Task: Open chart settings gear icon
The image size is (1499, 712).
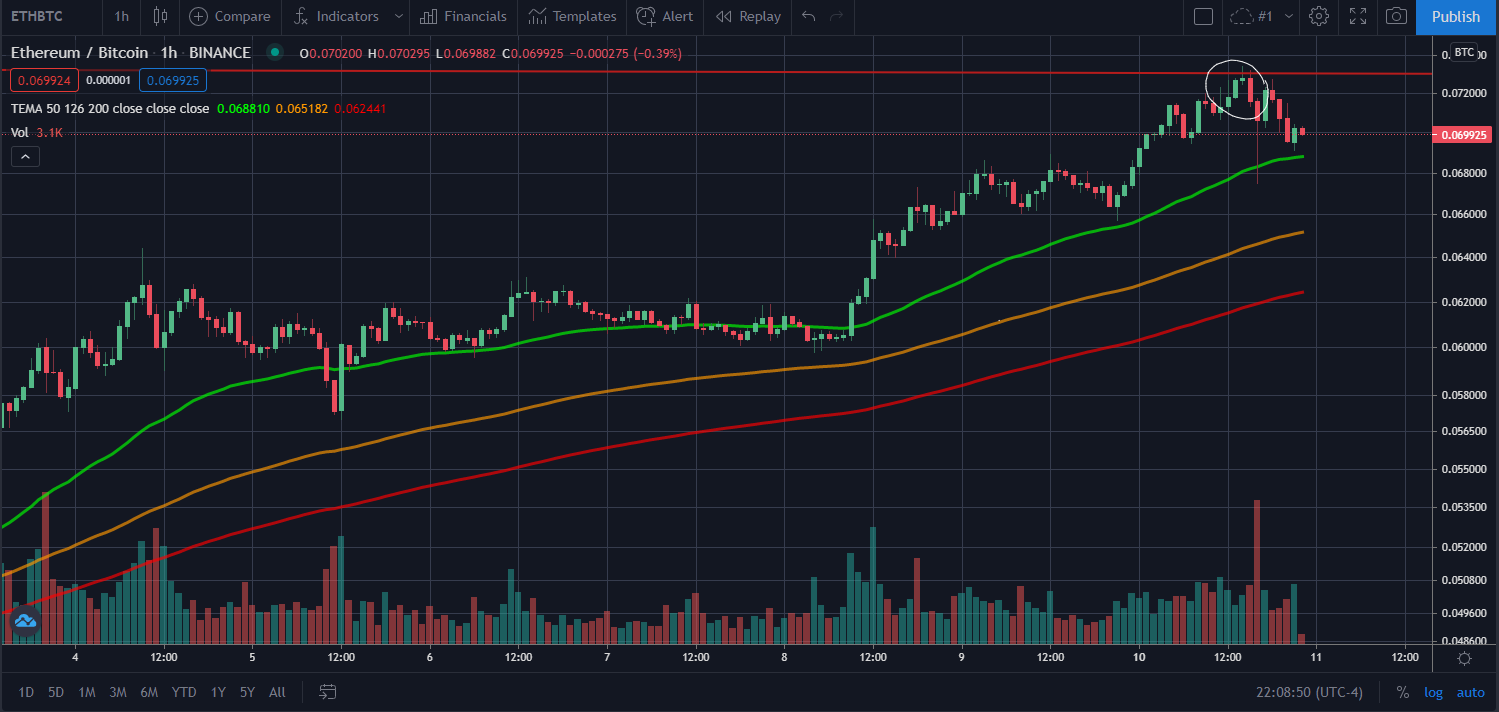Action: click(1319, 16)
